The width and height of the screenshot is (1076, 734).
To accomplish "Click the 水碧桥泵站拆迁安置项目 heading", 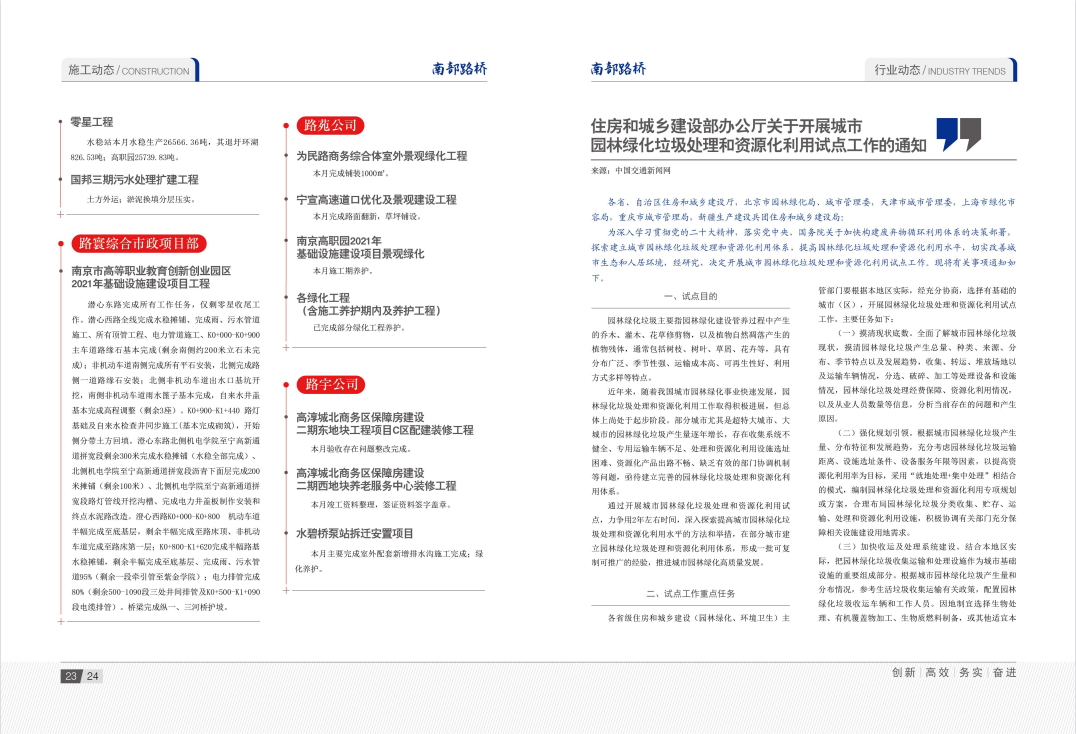I will click(355, 533).
